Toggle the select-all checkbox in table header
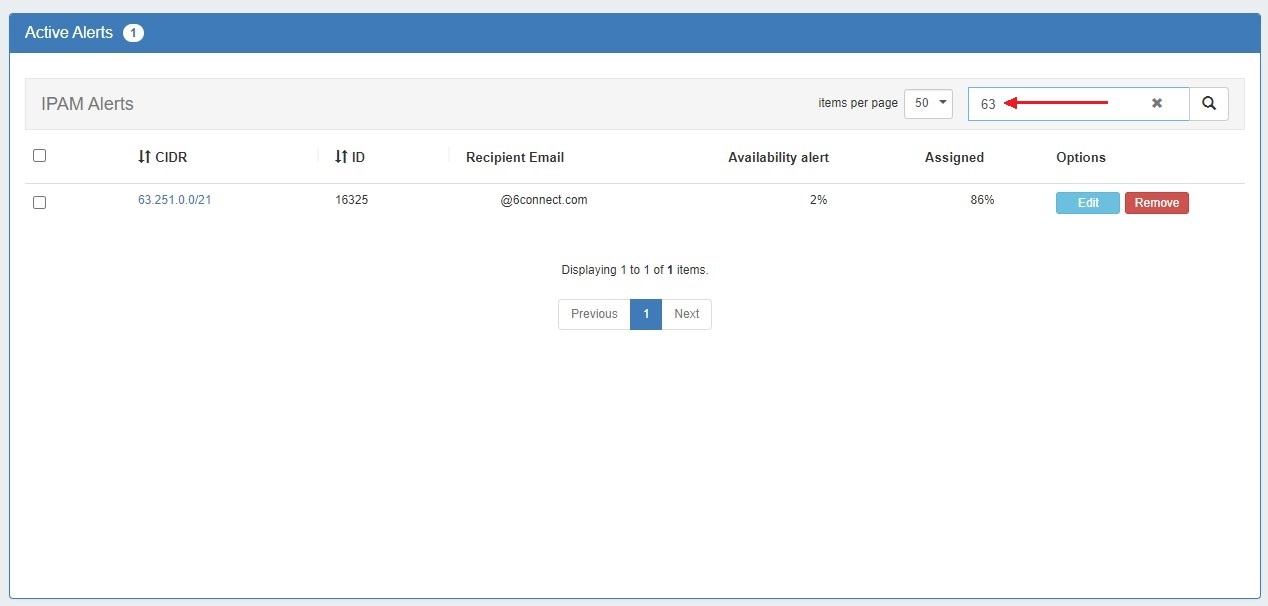1268x606 pixels. (x=40, y=156)
